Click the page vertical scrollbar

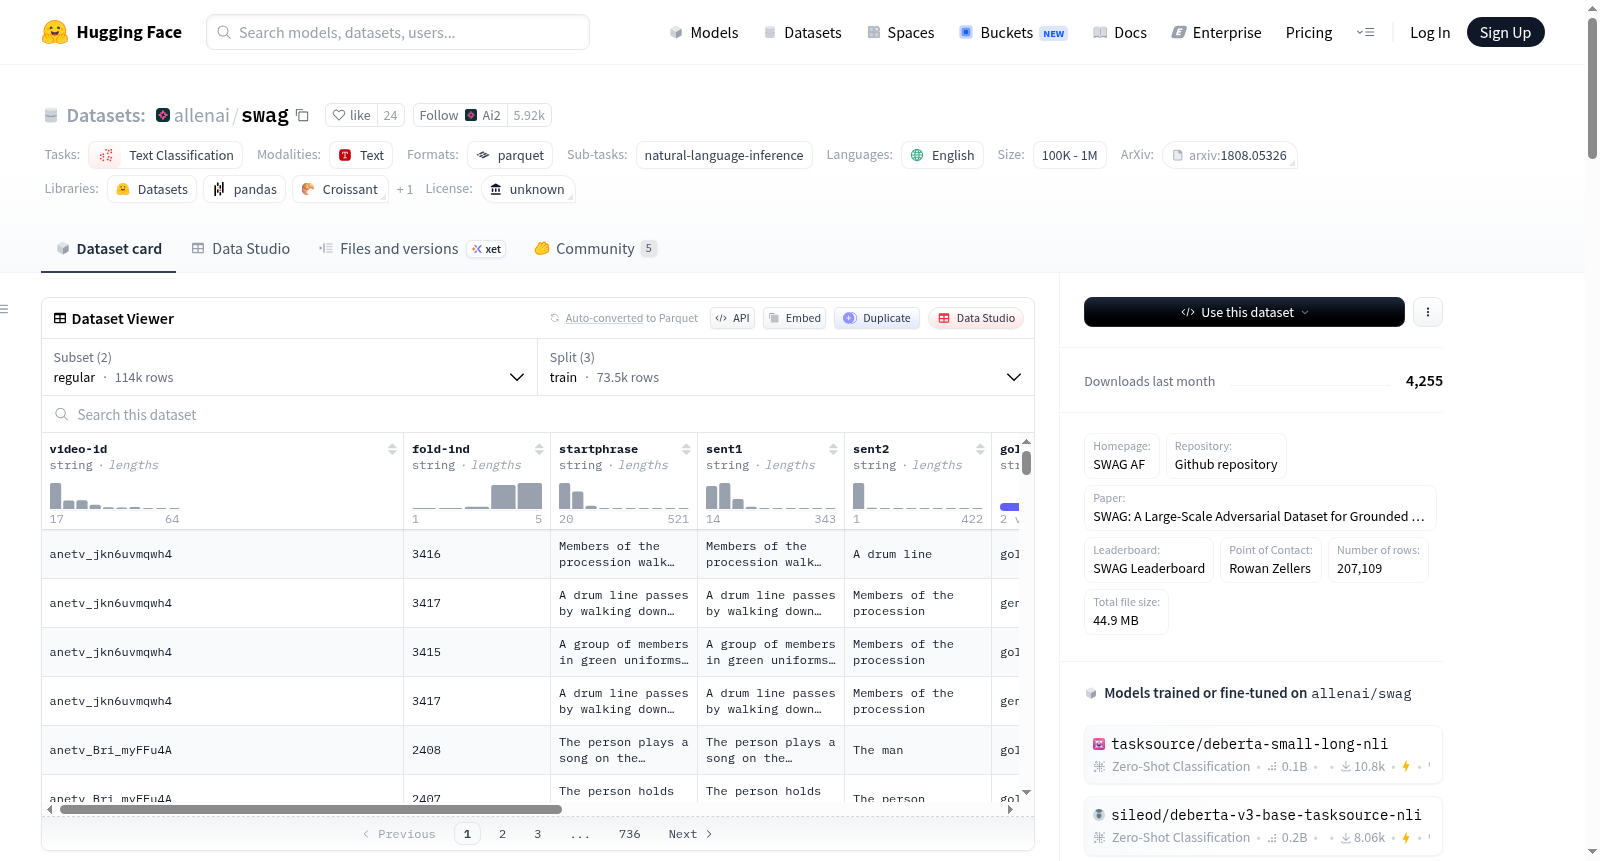click(1592, 88)
